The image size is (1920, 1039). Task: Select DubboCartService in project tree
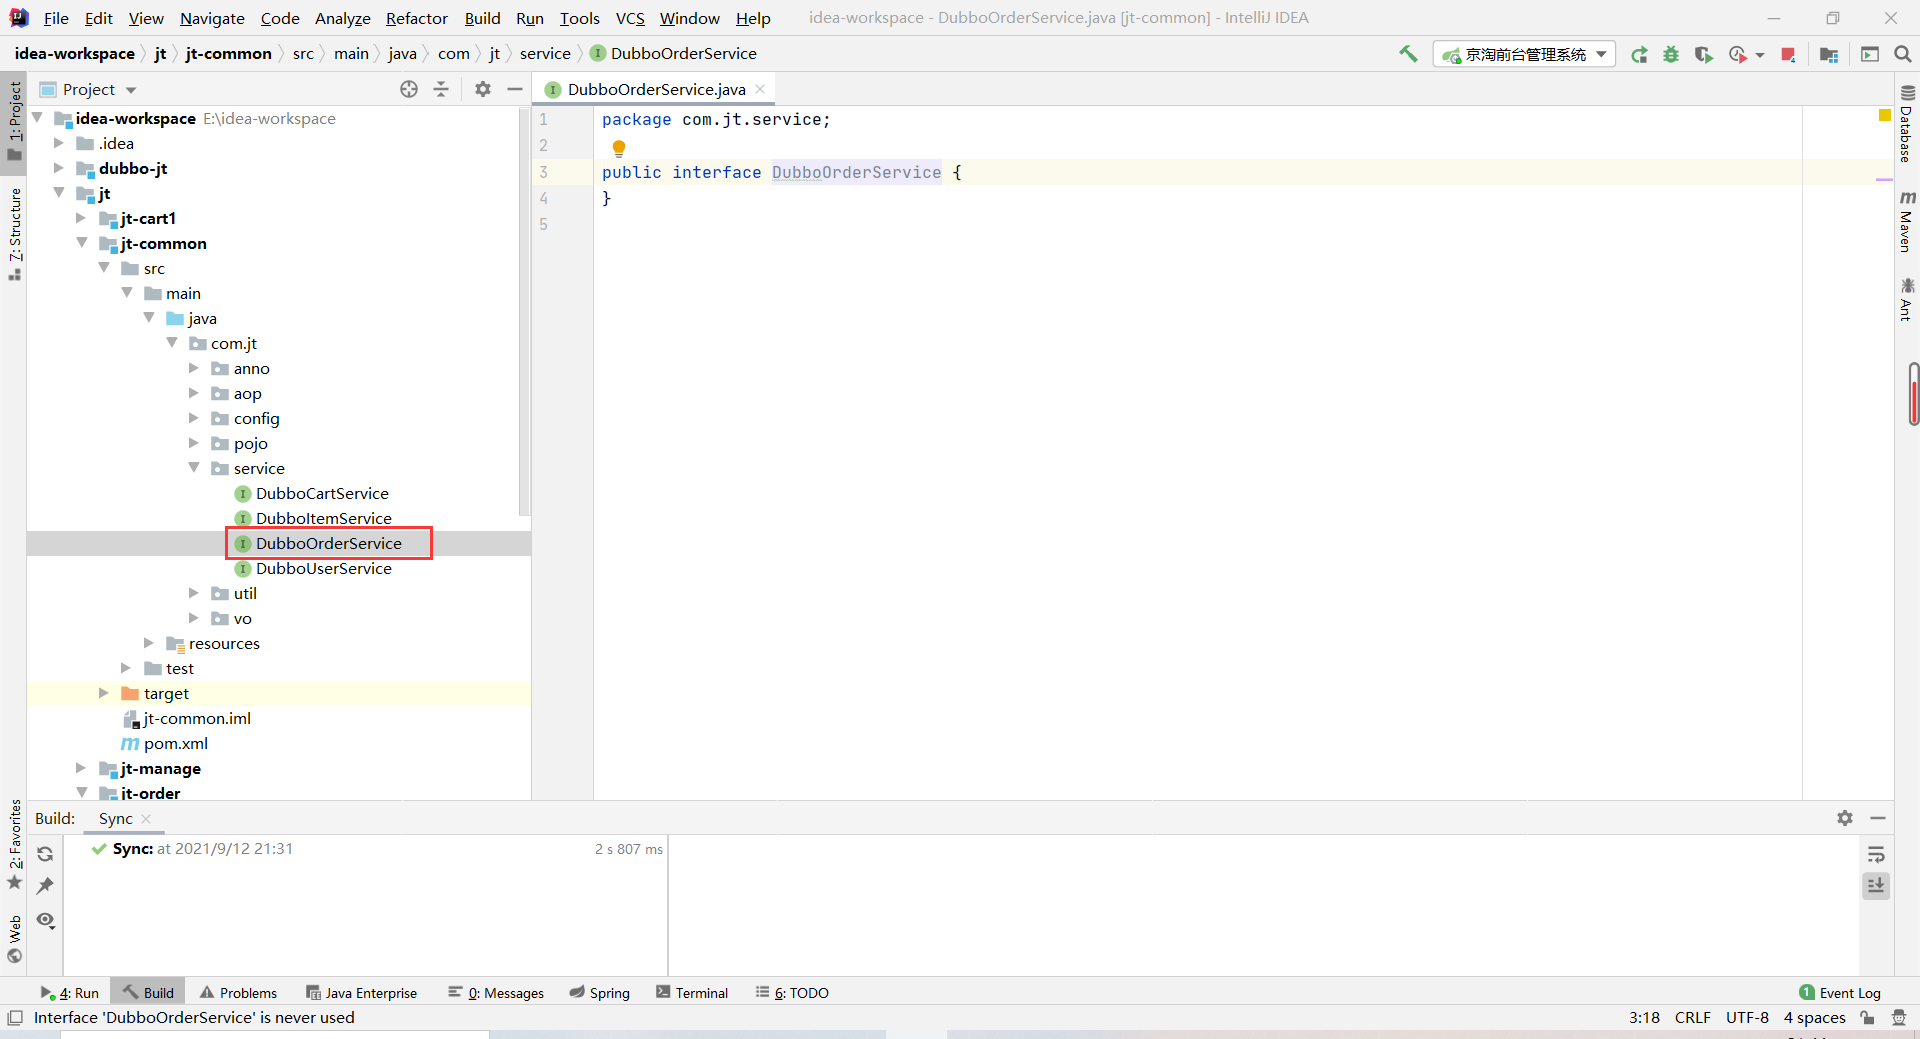click(x=322, y=493)
